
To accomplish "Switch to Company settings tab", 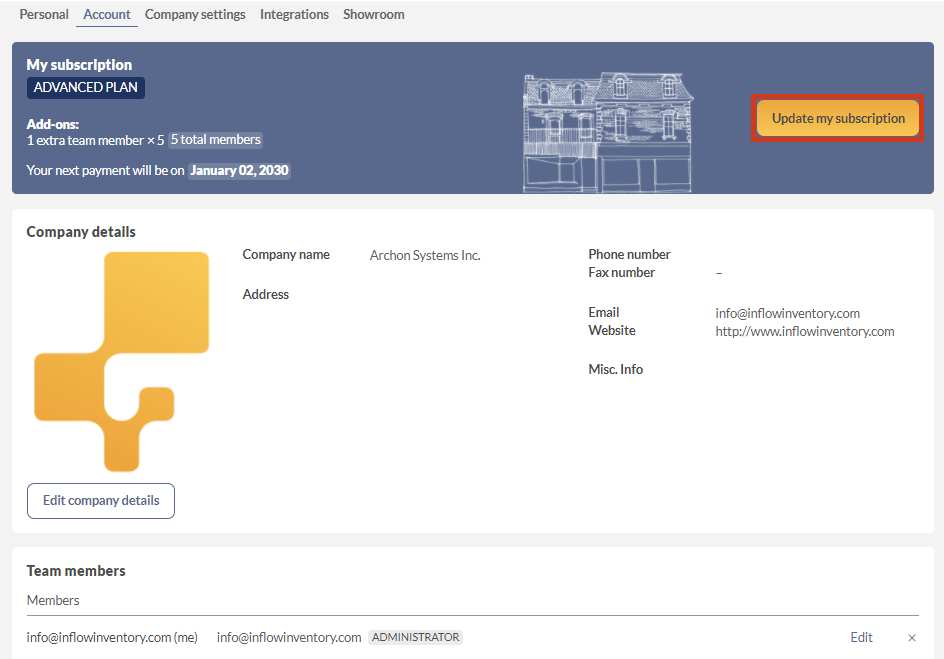I will (x=195, y=14).
